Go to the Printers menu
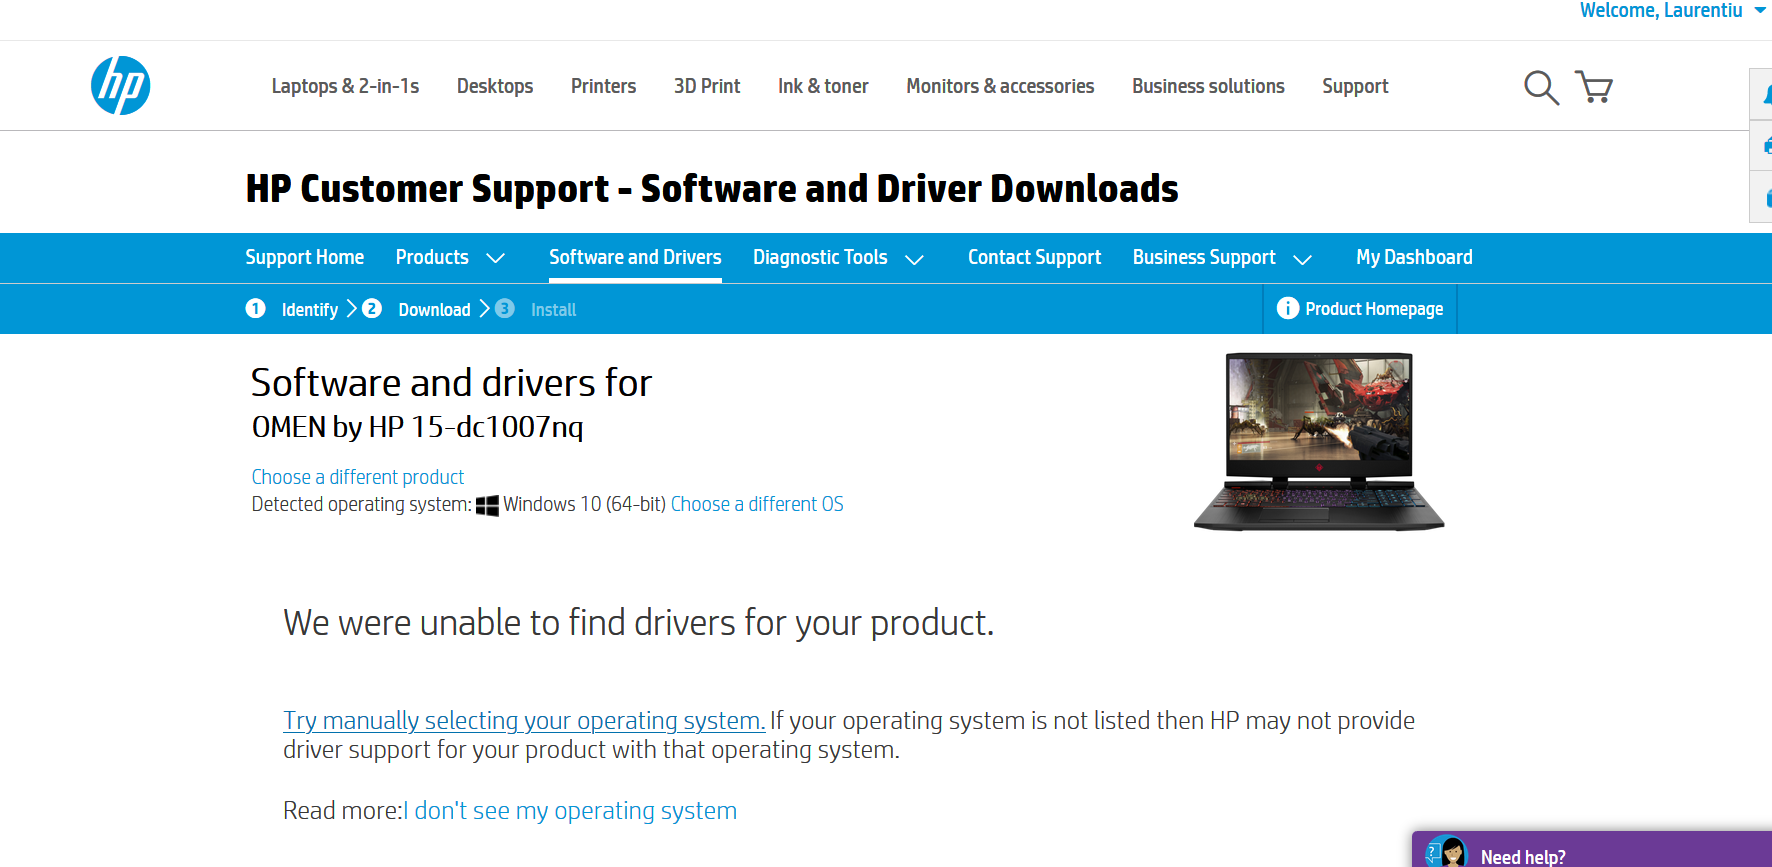1772x867 pixels. 603,86
